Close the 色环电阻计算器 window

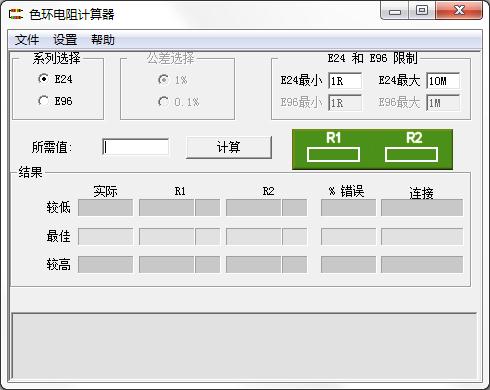[459, 11]
